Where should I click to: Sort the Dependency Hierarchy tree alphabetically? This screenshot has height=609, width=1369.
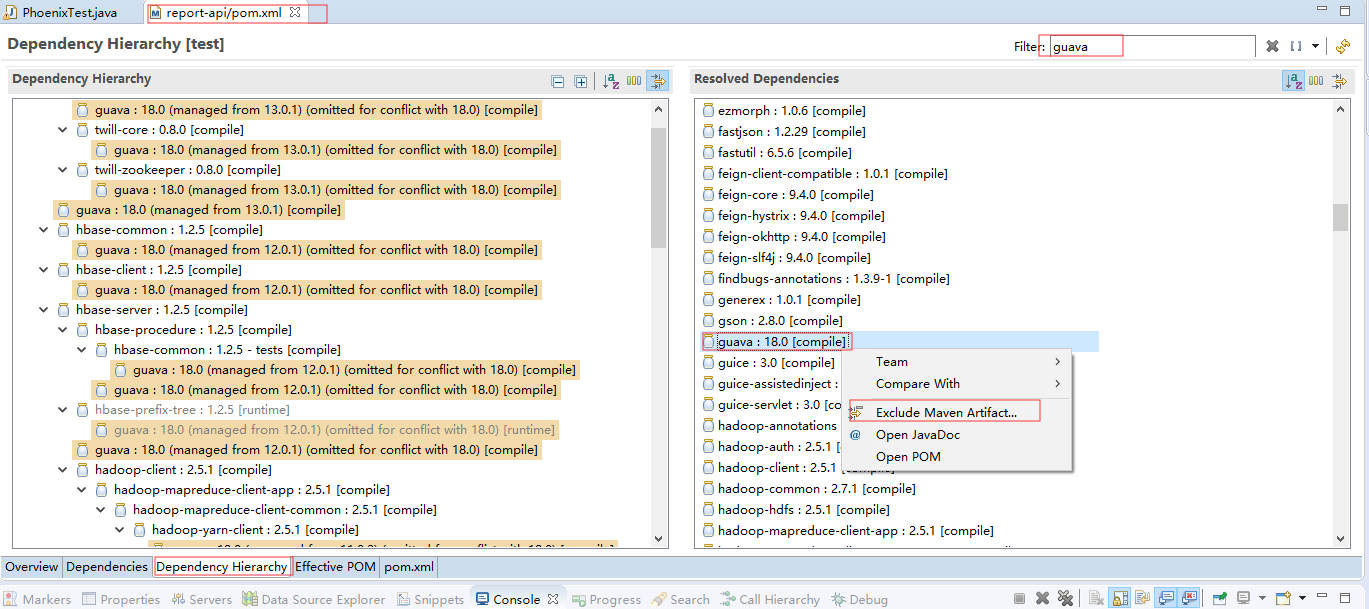(611, 81)
